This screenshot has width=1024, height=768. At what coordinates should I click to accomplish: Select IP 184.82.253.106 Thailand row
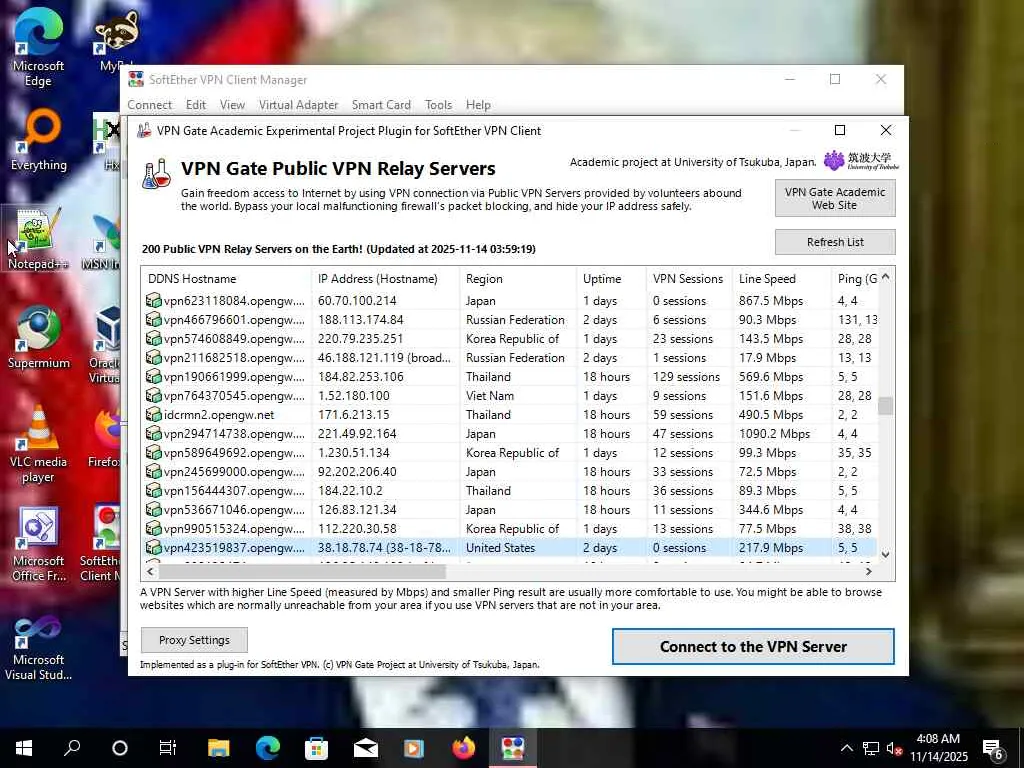pyautogui.click(x=509, y=377)
